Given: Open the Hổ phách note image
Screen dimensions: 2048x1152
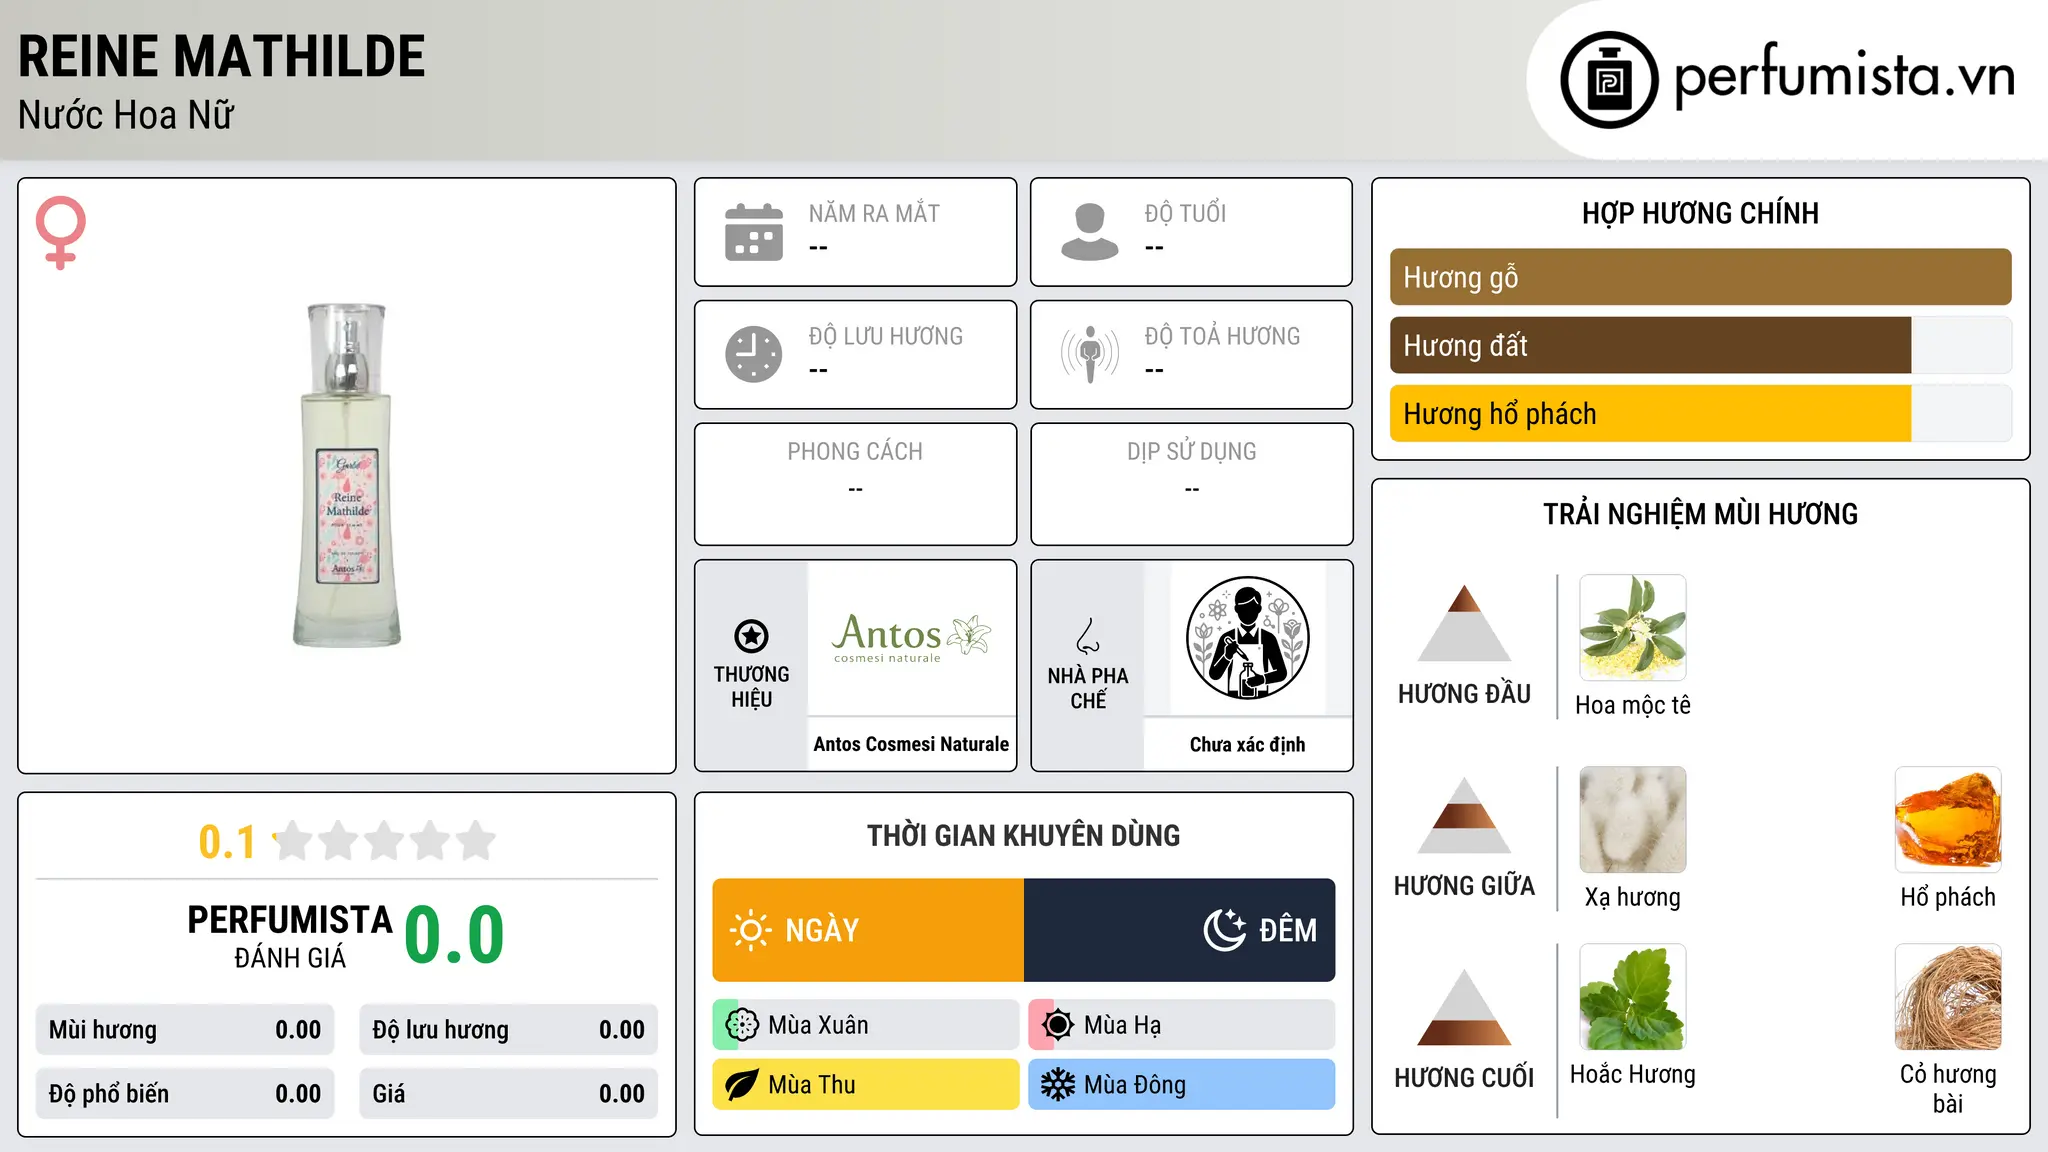Looking at the screenshot, I should (1948, 820).
